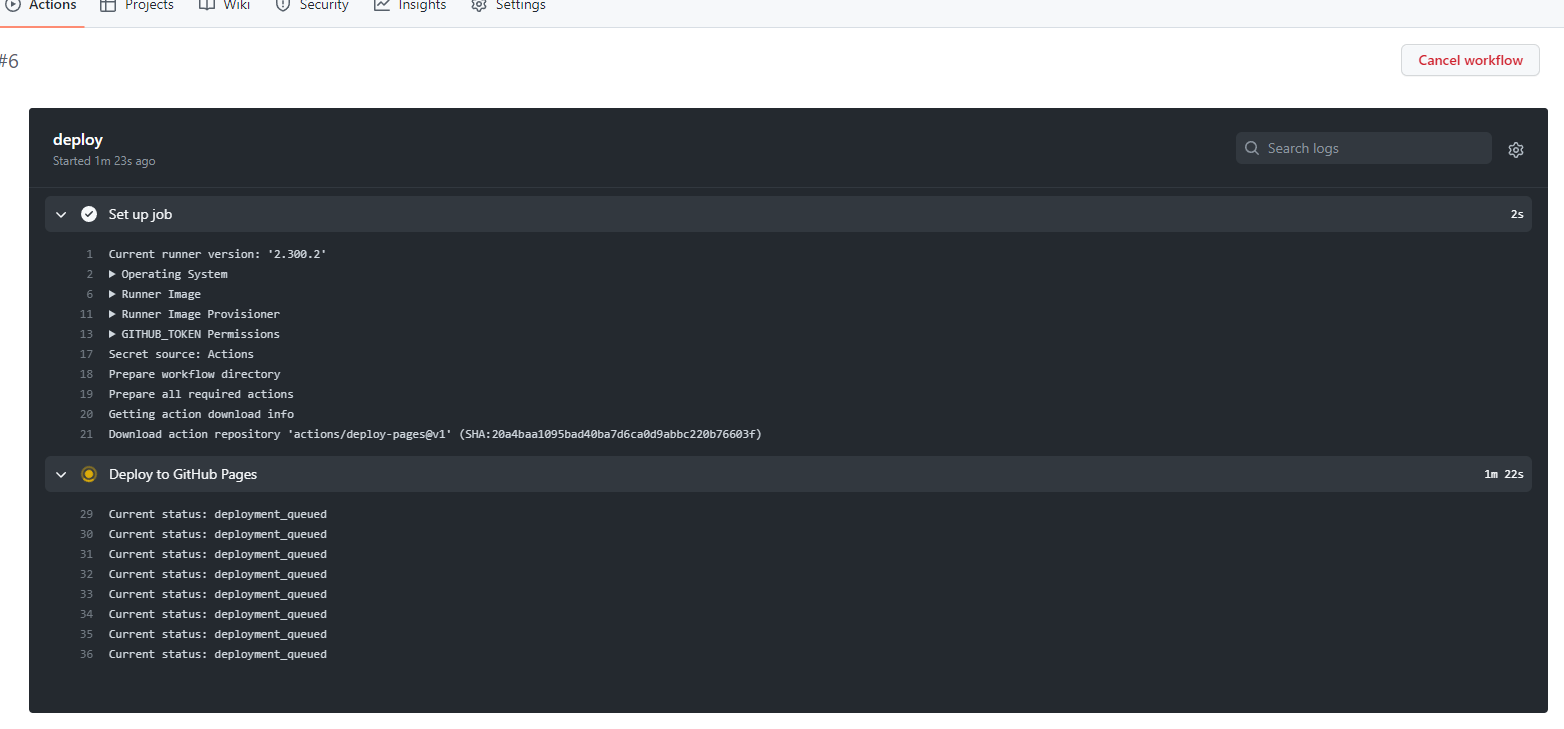Click log line number 1

[x=89, y=254]
